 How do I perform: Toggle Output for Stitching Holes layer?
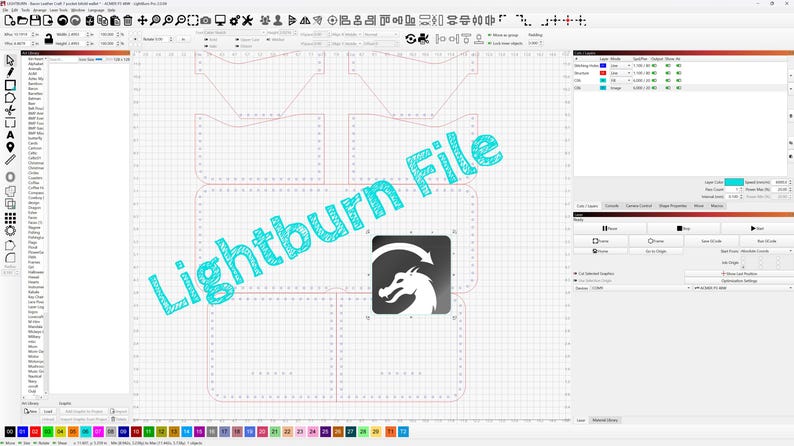(x=654, y=66)
